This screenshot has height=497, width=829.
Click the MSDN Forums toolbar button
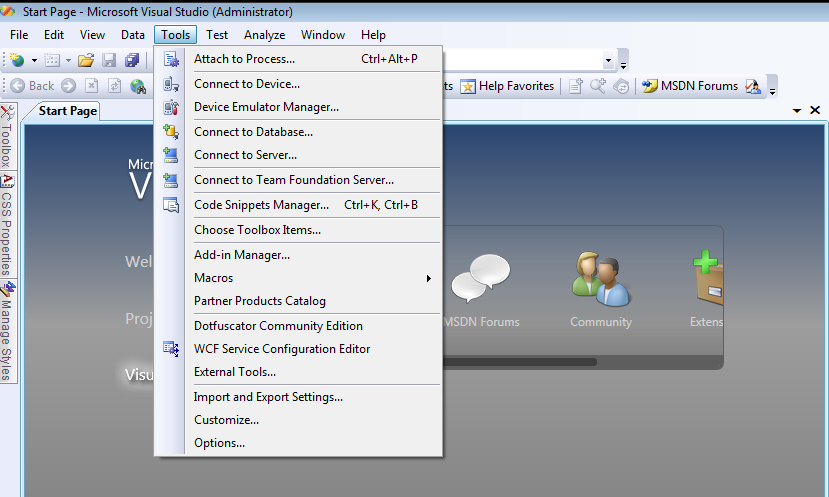[690, 86]
